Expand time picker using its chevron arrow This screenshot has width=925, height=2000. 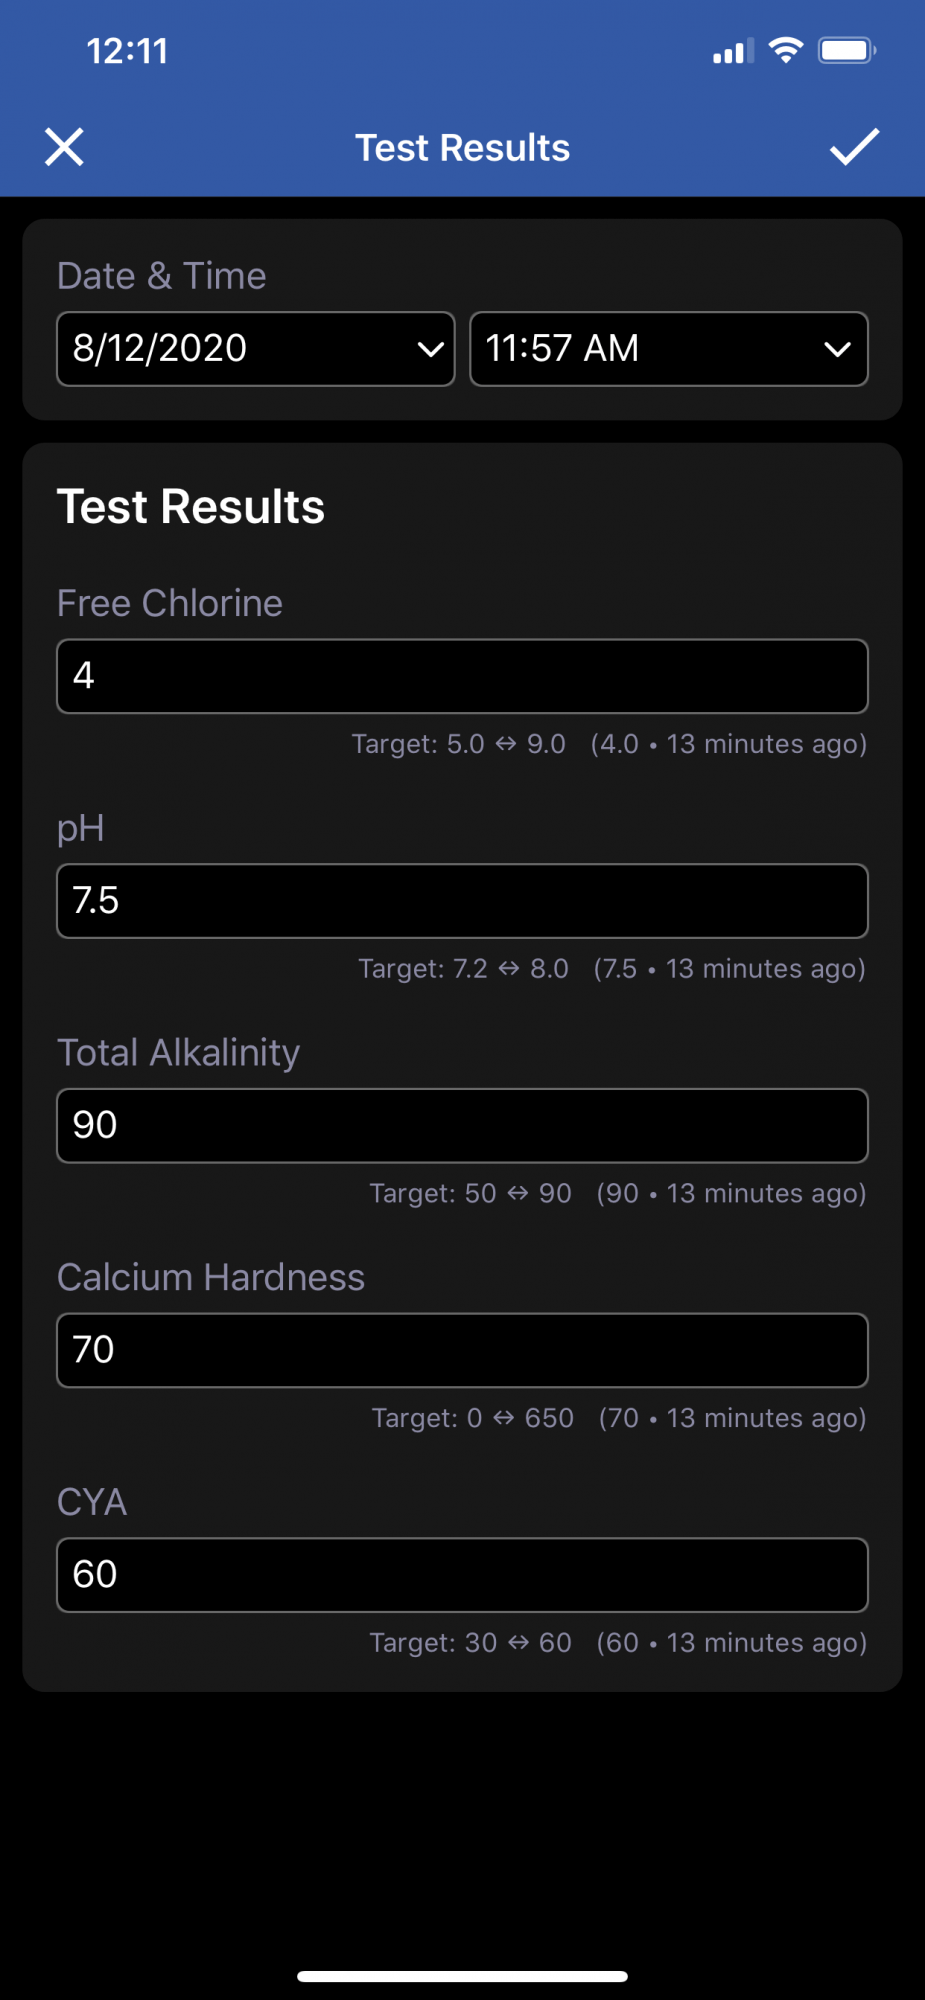coord(837,350)
